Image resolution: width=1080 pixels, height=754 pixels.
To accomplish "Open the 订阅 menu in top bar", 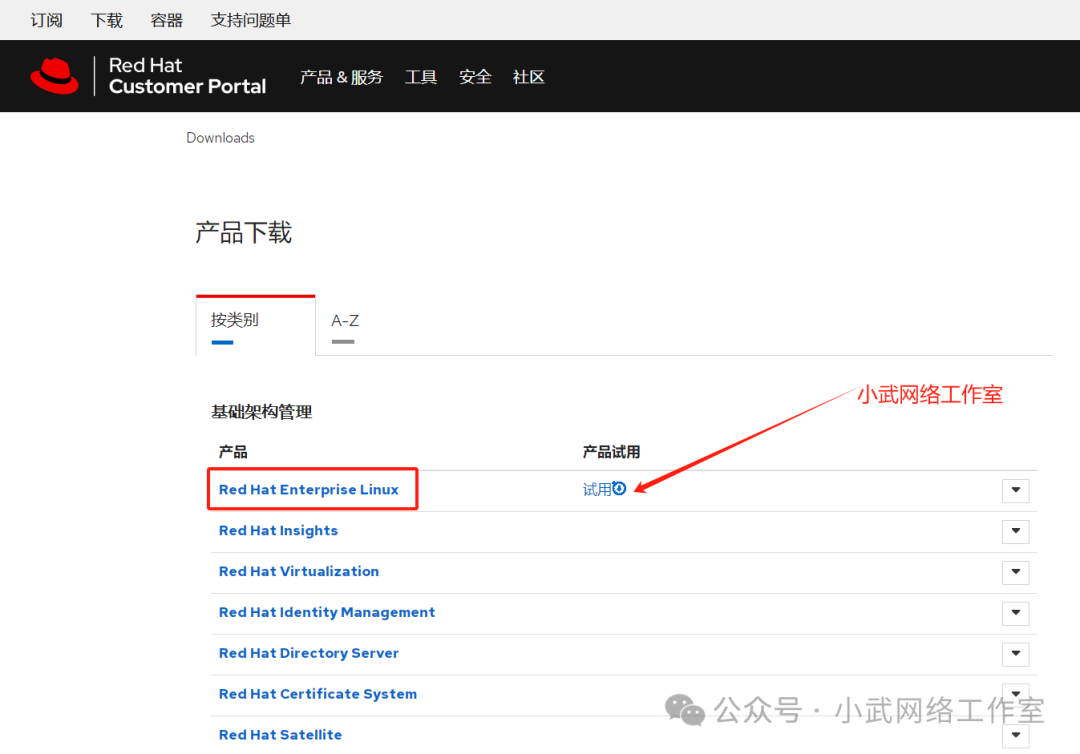I will point(46,20).
